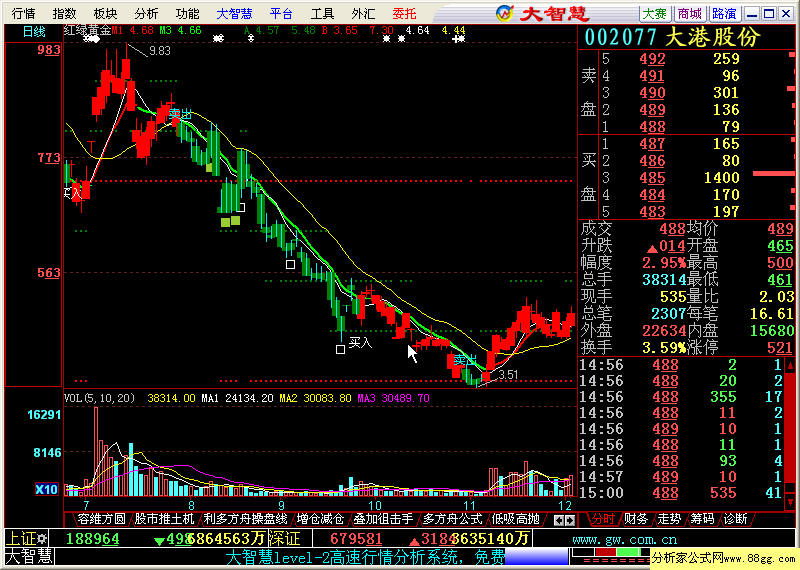Click the 上证 index label in status bar
This screenshot has height=570, width=800.
click(21, 539)
